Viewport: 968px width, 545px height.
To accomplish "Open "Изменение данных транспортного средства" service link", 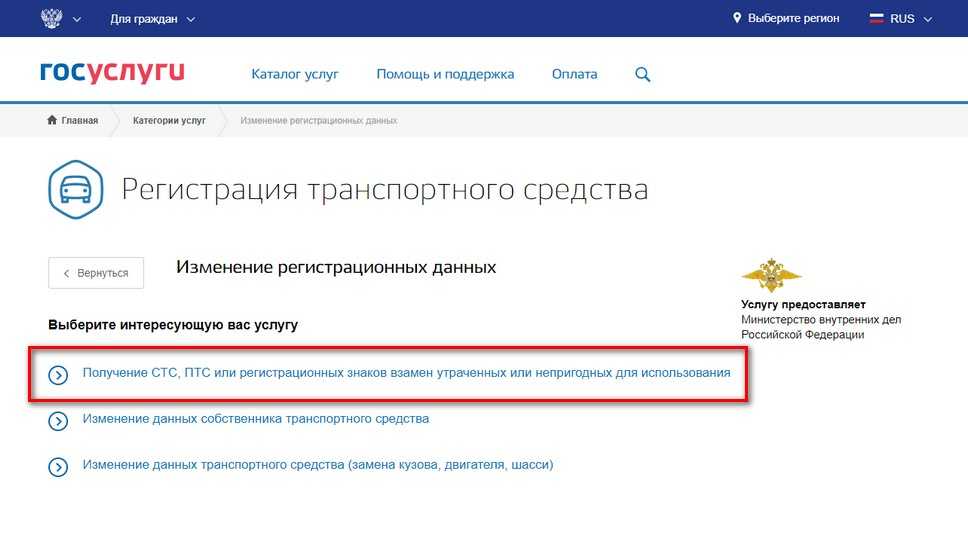I will point(317,465).
